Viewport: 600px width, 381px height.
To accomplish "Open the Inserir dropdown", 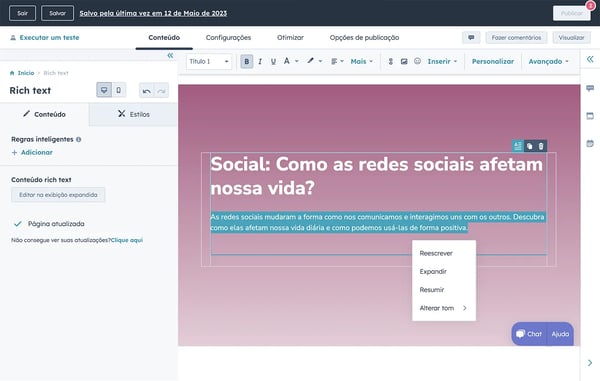I will 442,61.
